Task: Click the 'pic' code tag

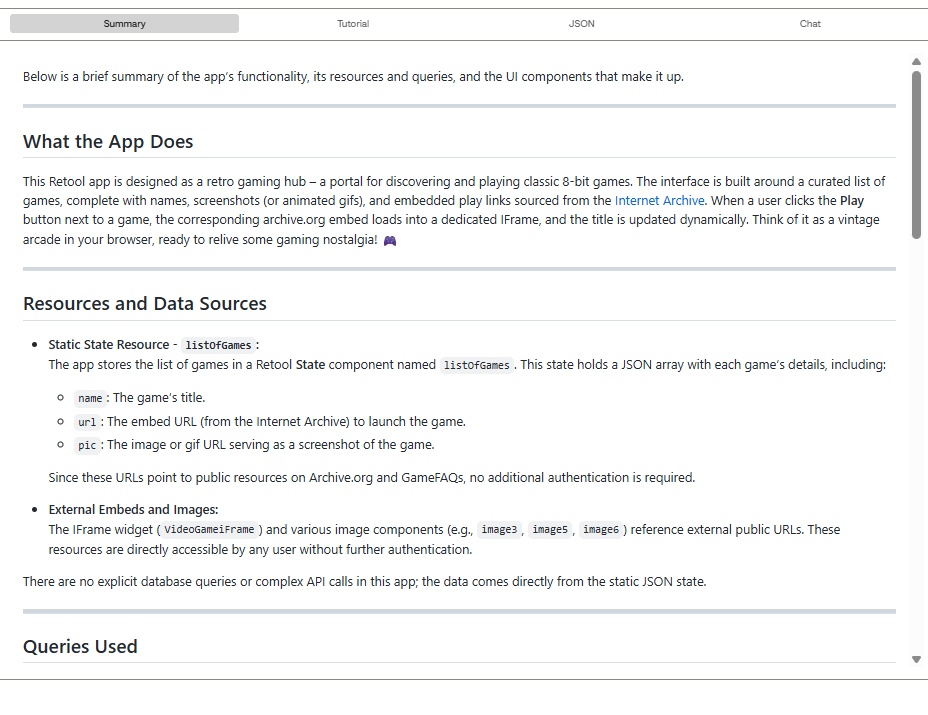Action: (x=87, y=445)
